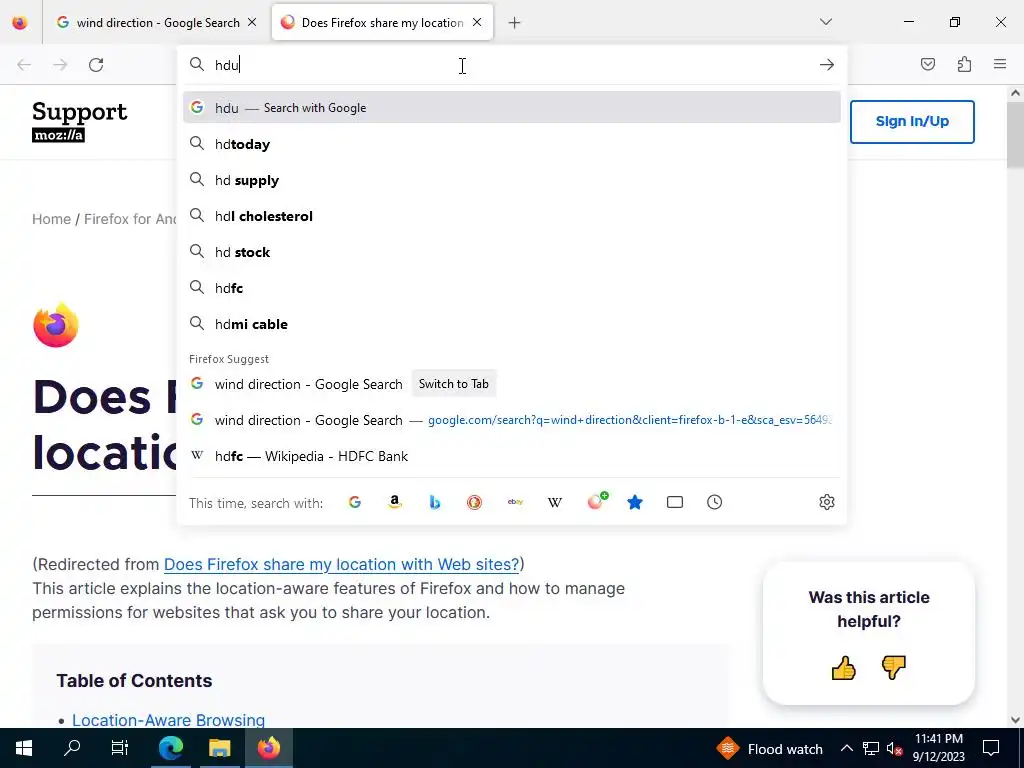Viewport: 1024px width, 768px height.
Task: Switch to wind direction Google Search tab
Action: [157, 23]
